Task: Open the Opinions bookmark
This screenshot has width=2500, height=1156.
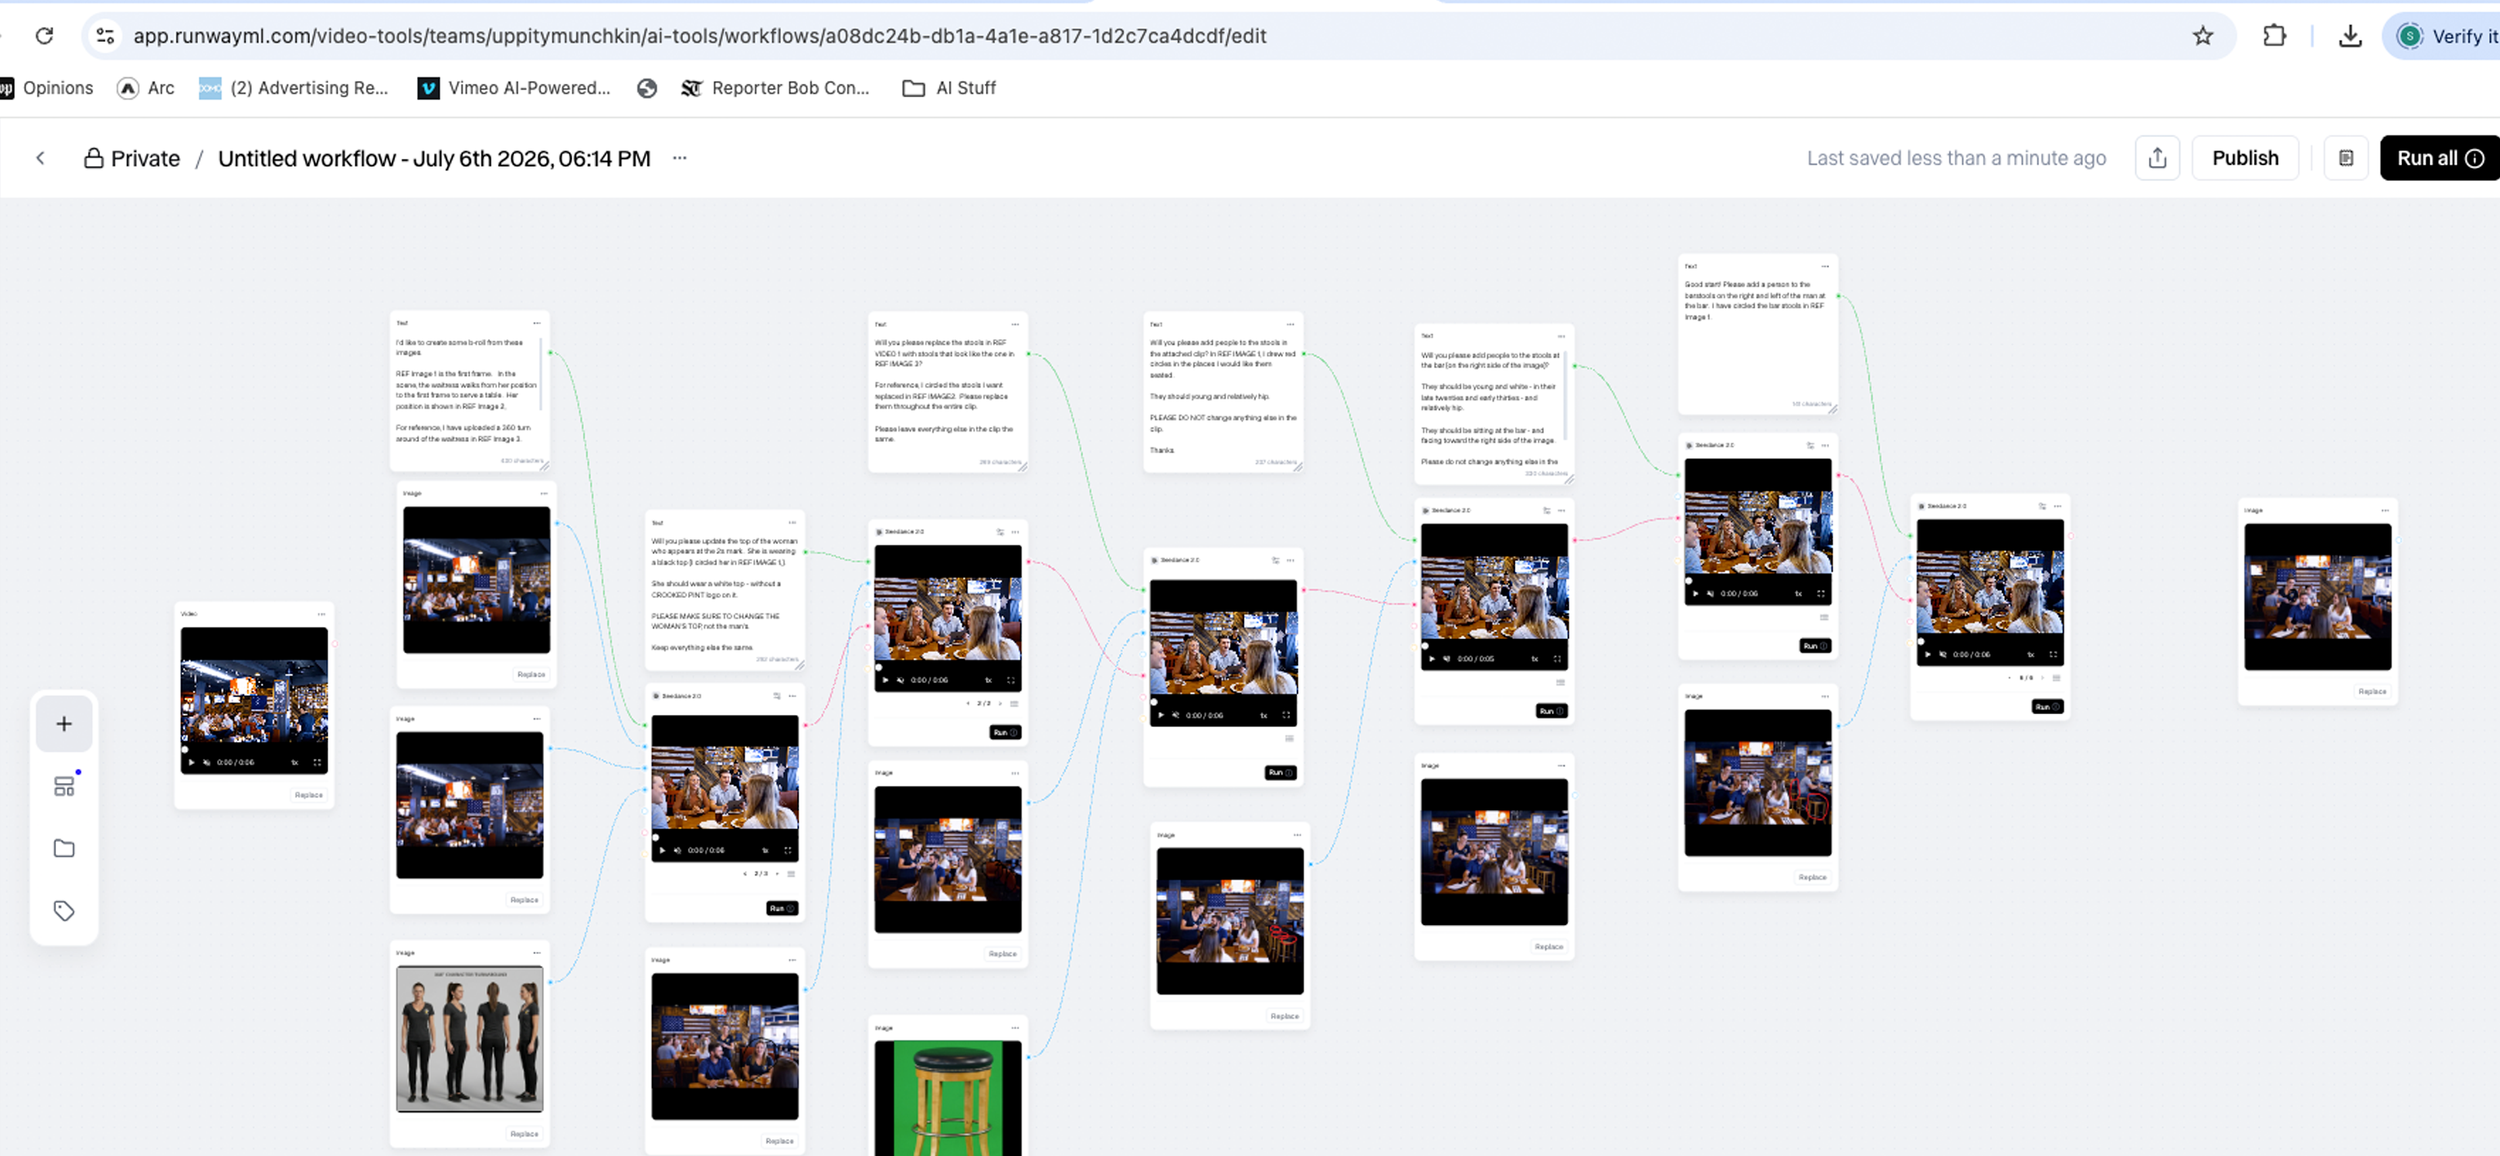Action: tap(47, 88)
